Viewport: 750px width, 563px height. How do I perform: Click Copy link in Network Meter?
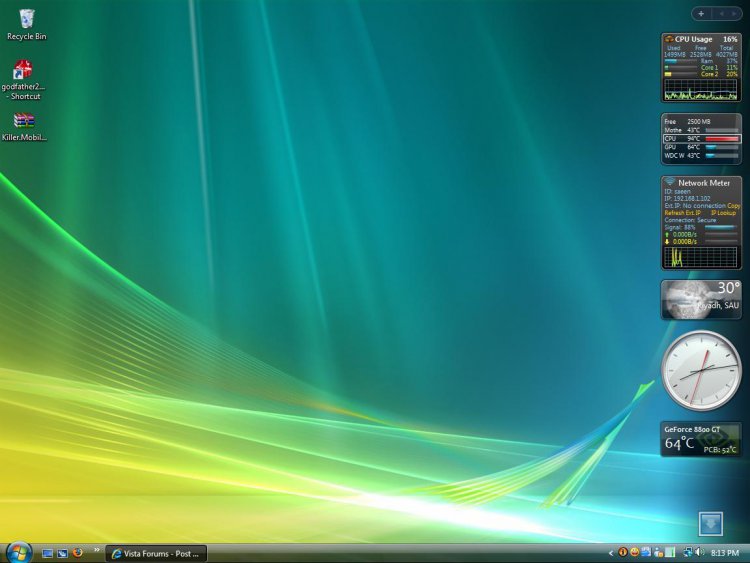point(734,206)
